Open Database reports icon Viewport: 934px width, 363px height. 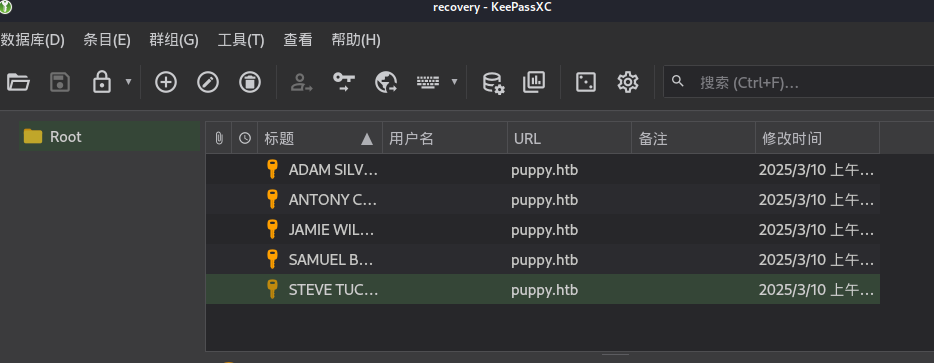click(x=534, y=82)
